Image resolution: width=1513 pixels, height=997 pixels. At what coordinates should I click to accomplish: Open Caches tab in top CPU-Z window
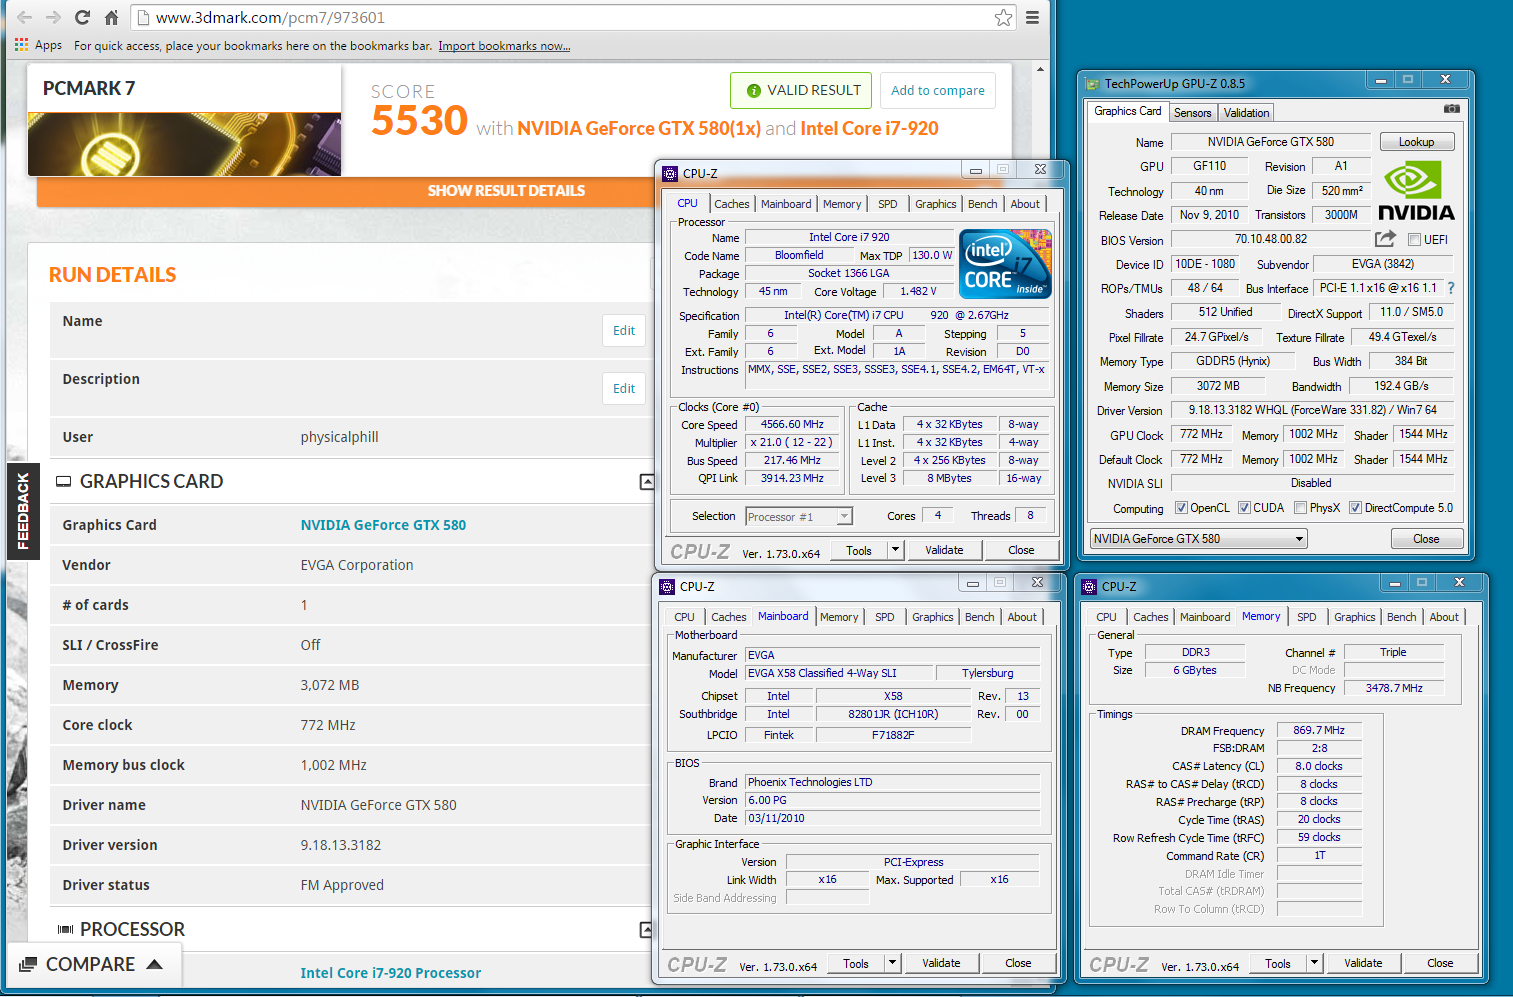(731, 204)
